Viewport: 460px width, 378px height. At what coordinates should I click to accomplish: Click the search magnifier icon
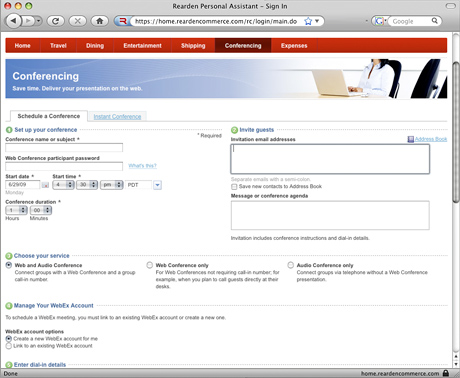(x=434, y=21)
